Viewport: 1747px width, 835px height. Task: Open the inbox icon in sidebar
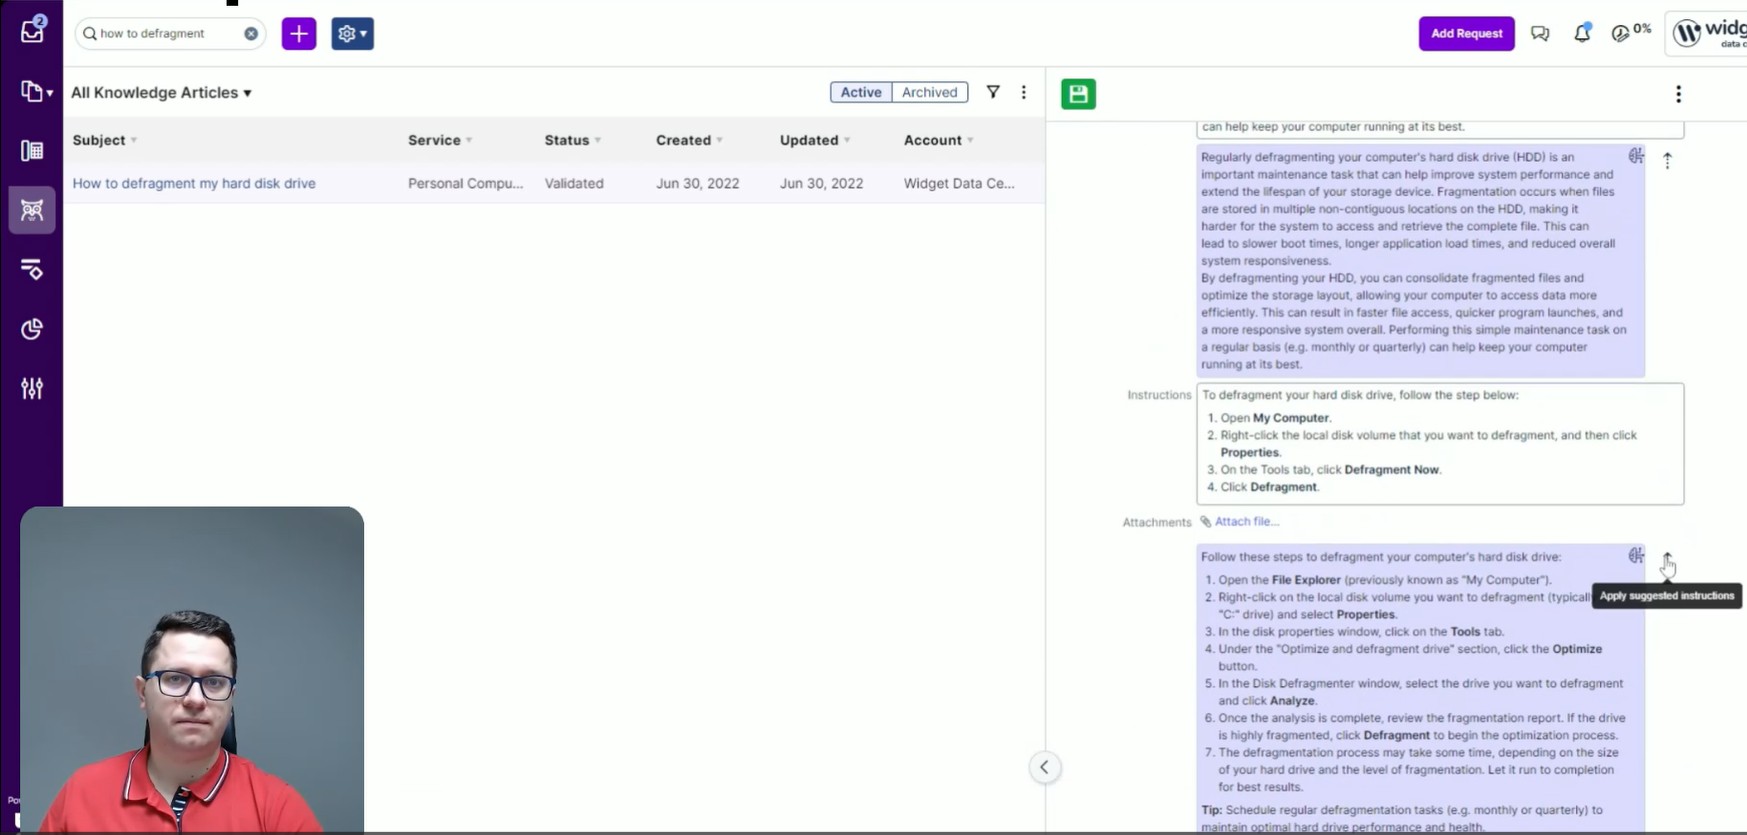pyautogui.click(x=32, y=30)
